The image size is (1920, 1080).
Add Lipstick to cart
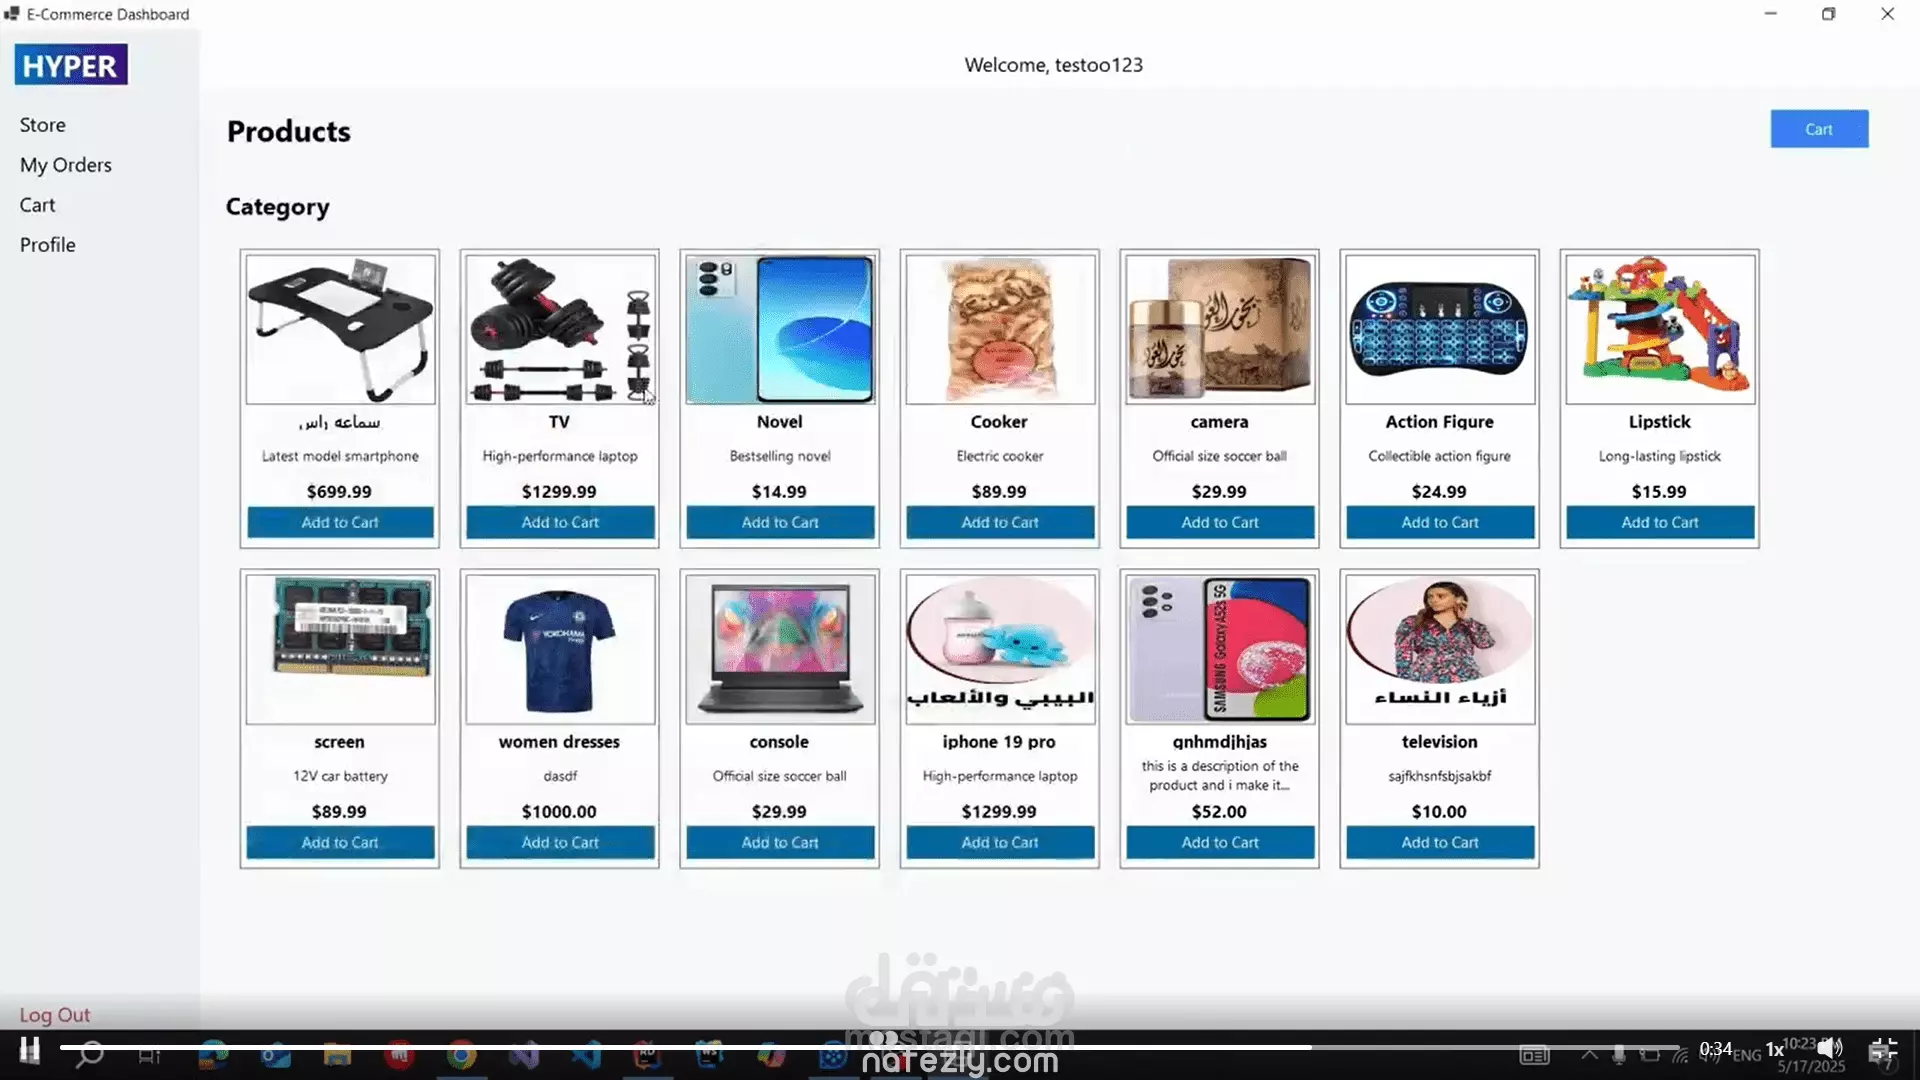coord(1660,522)
